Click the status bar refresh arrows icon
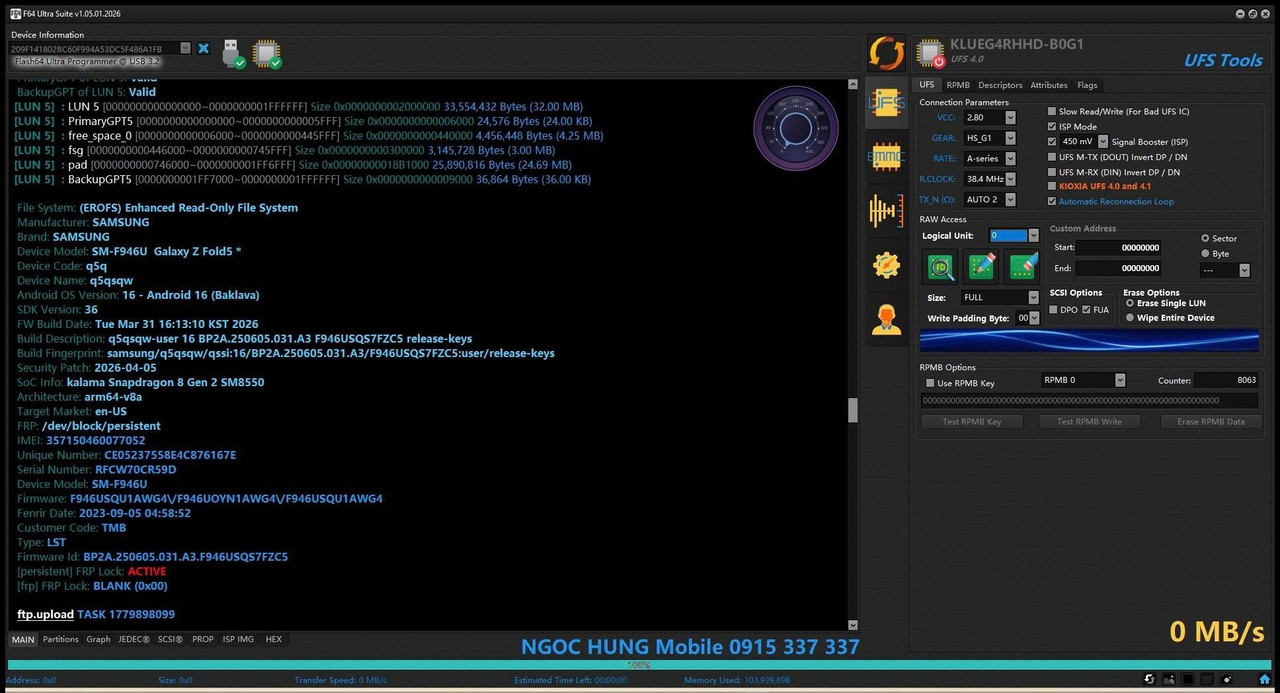Image resolution: width=1280 pixels, height=693 pixels. pyautogui.click(x=1149, y=680)
